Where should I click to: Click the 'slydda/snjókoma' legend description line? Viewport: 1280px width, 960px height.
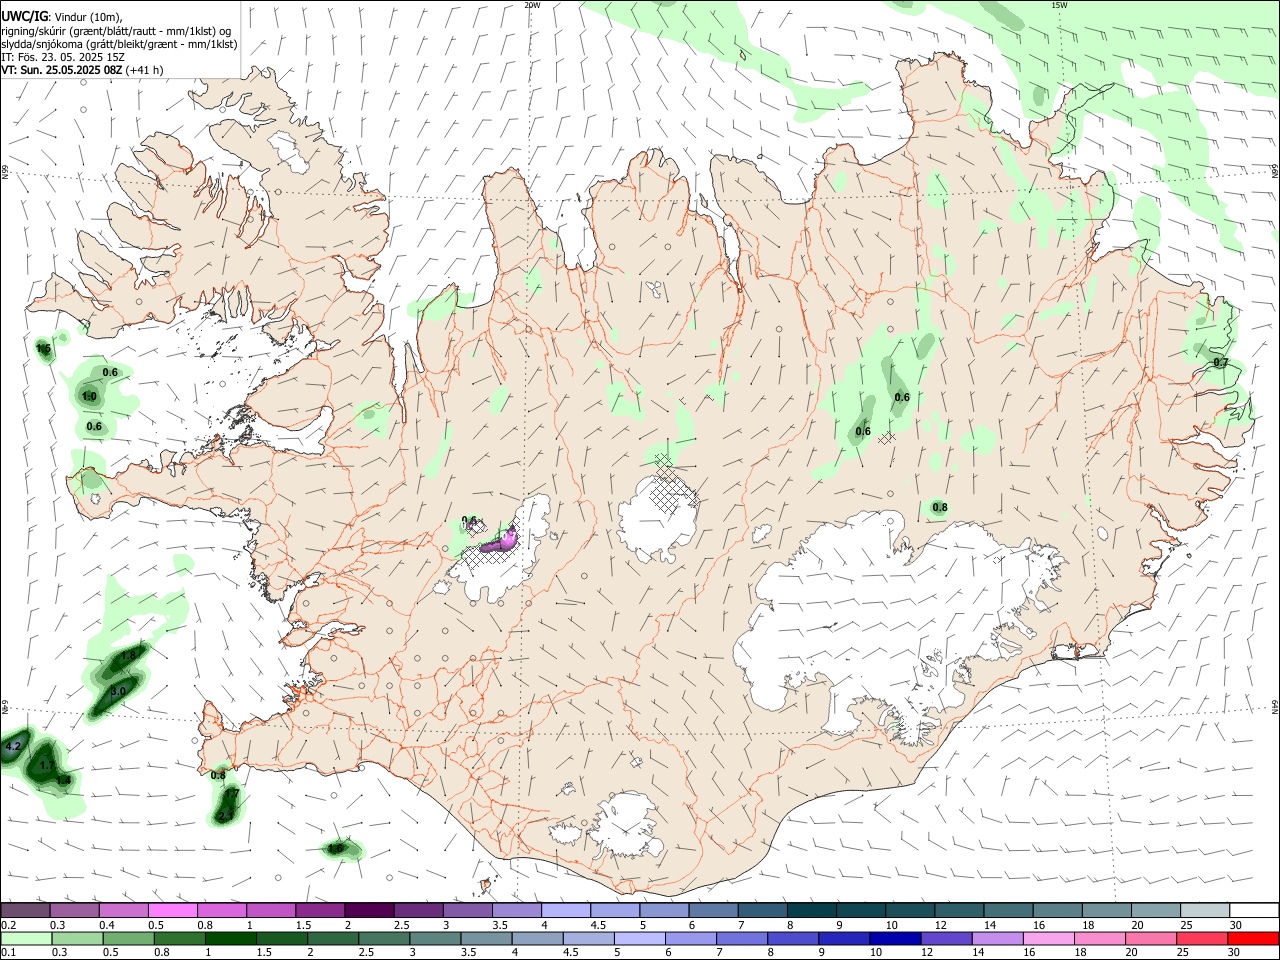(x=119, y=44)
